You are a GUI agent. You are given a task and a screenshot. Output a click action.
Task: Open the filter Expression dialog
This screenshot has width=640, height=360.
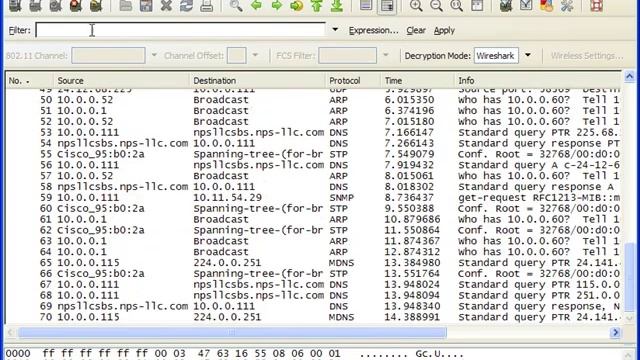(373, 31)
